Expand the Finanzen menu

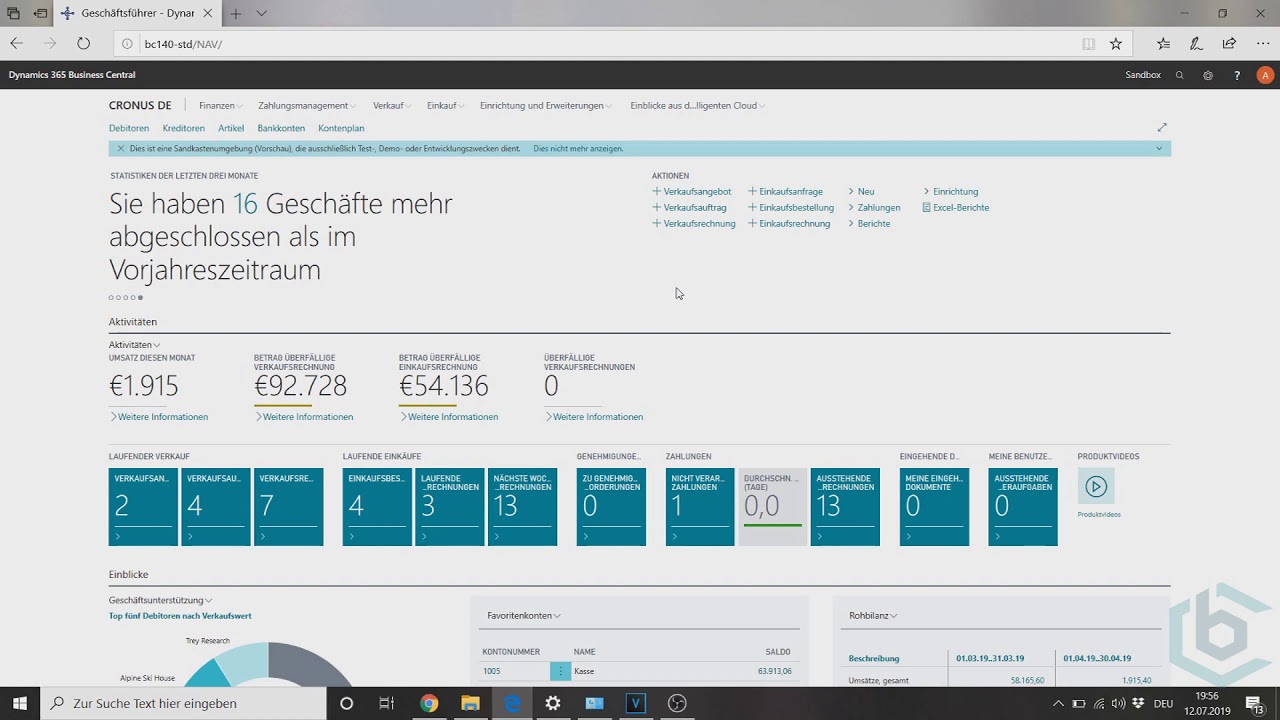(220, 106)
